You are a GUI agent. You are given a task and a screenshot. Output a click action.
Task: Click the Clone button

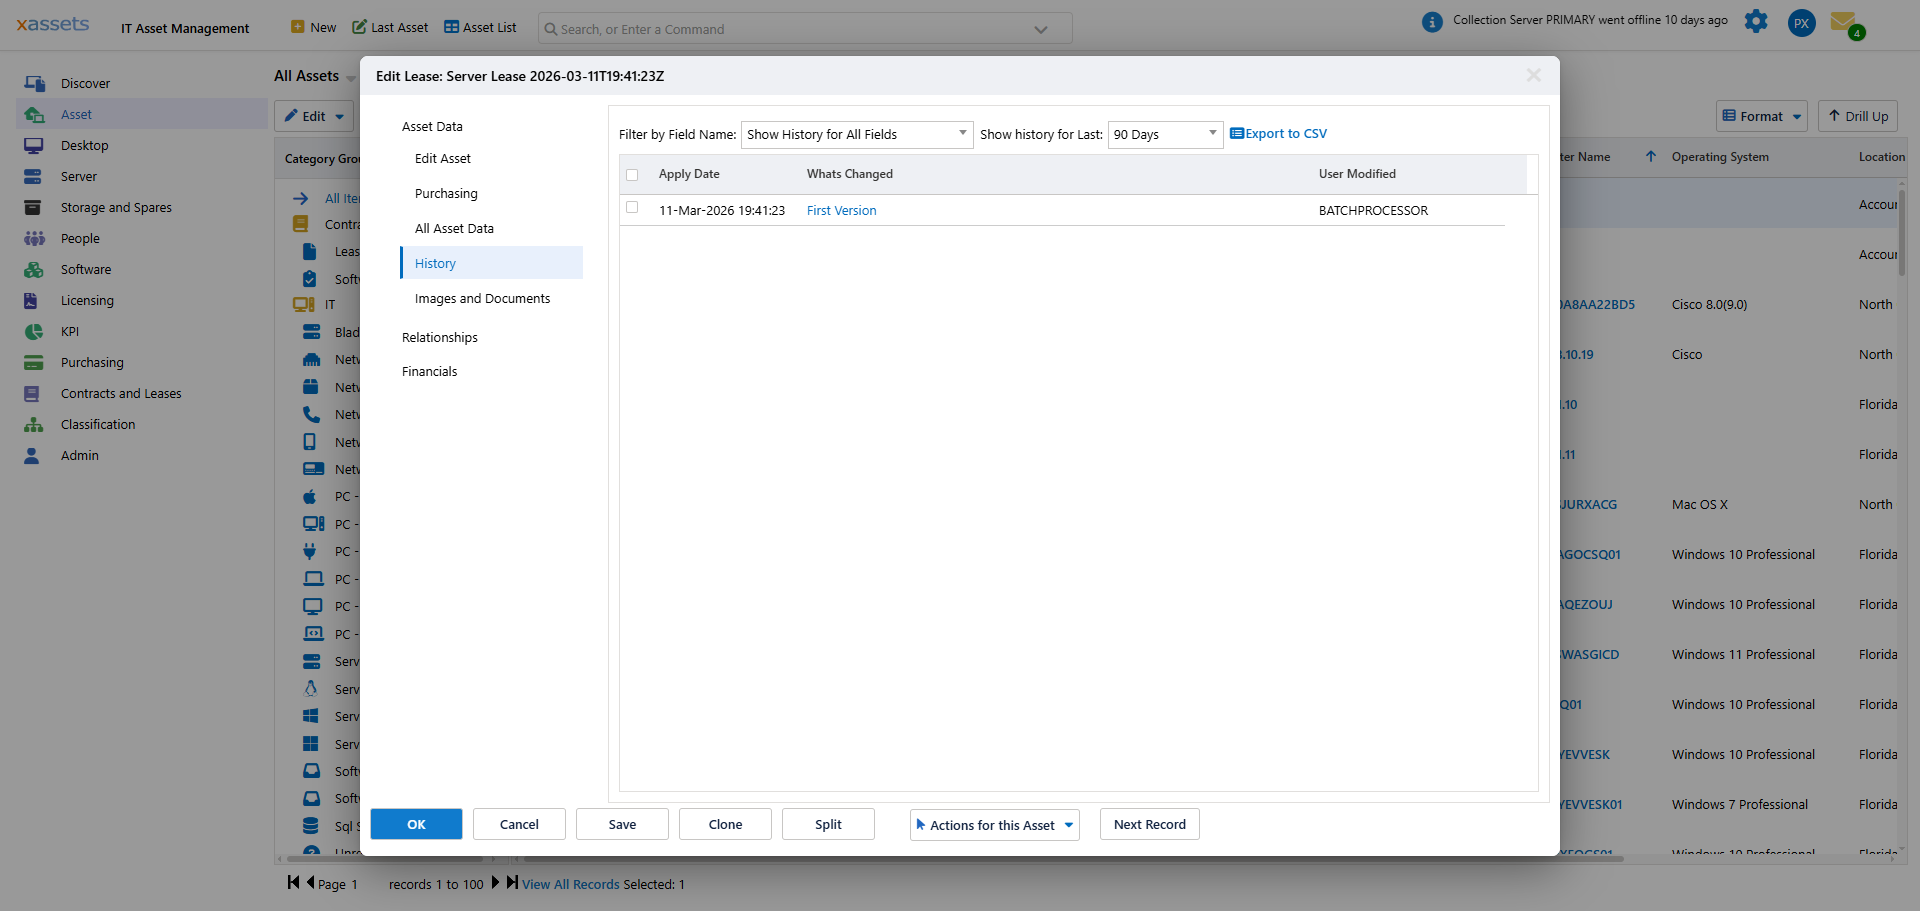725,825
